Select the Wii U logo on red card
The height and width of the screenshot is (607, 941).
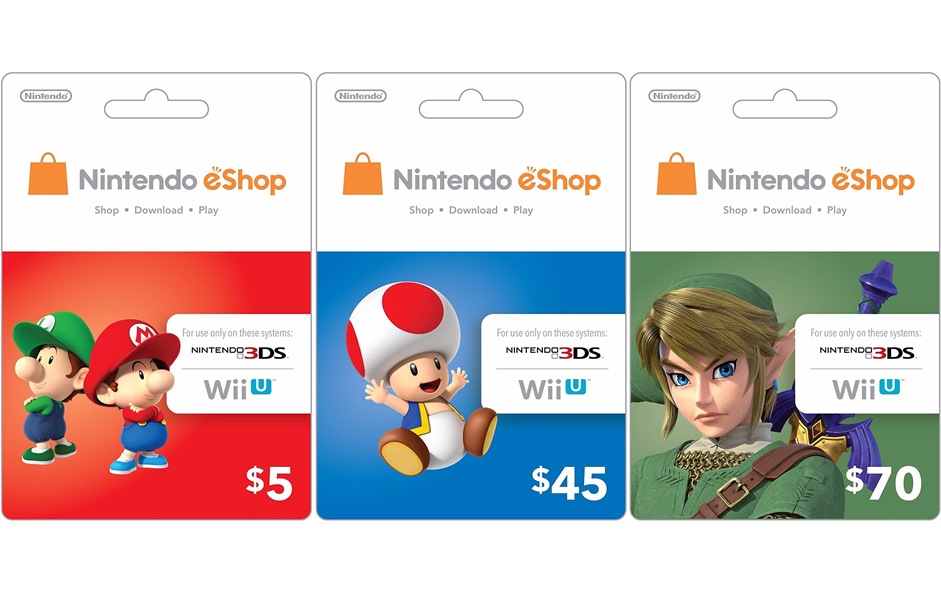pyautogui.click(x=239, y=389)
